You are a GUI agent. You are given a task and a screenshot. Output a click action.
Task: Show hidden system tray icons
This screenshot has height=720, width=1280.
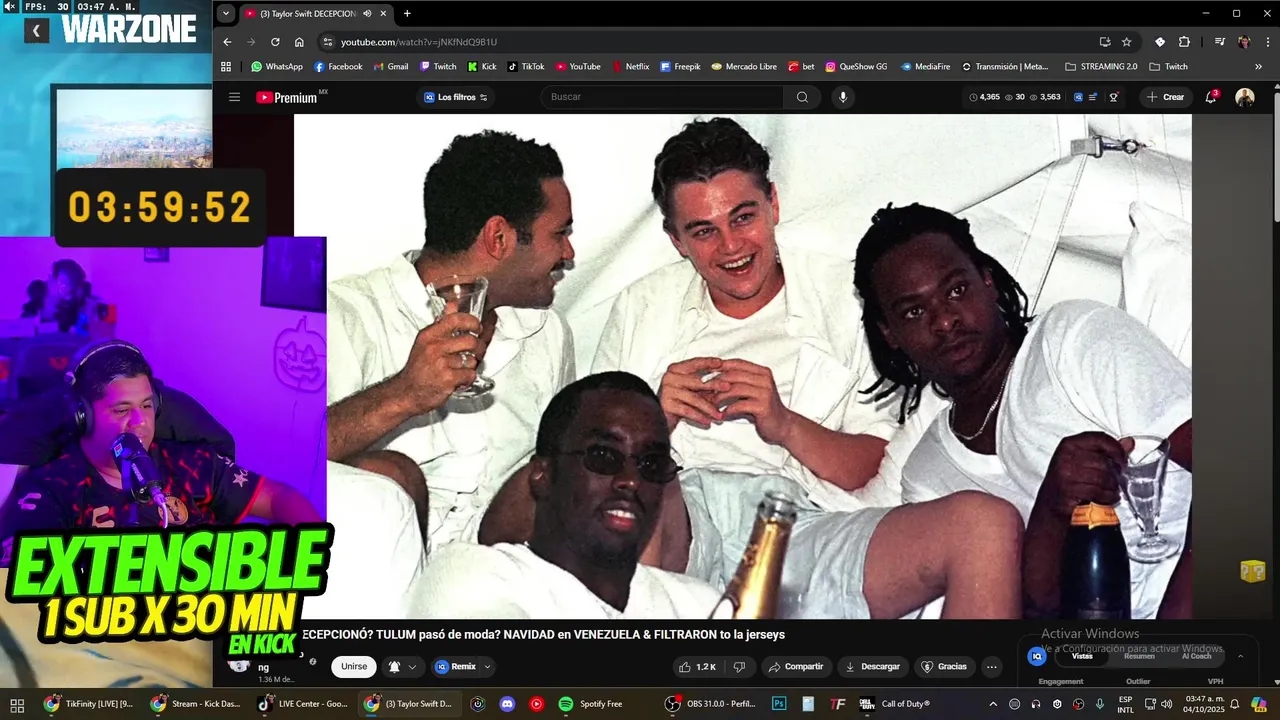[x=993, y=704]
